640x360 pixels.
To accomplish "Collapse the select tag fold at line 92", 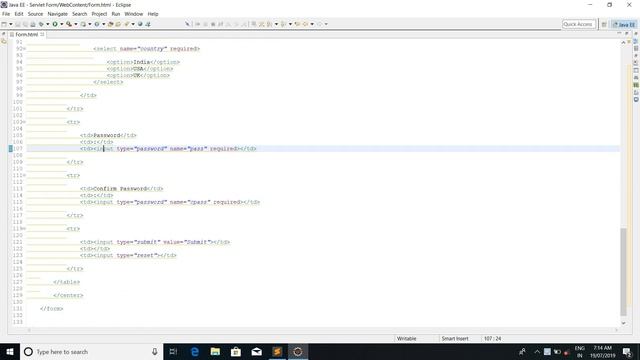I will [24, 49].
